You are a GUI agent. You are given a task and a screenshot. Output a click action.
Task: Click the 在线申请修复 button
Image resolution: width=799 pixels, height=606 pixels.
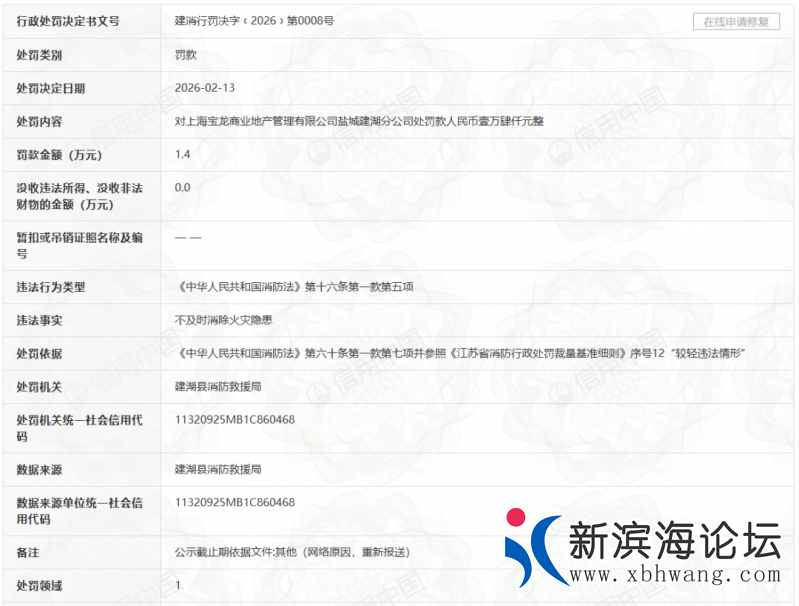736,21
